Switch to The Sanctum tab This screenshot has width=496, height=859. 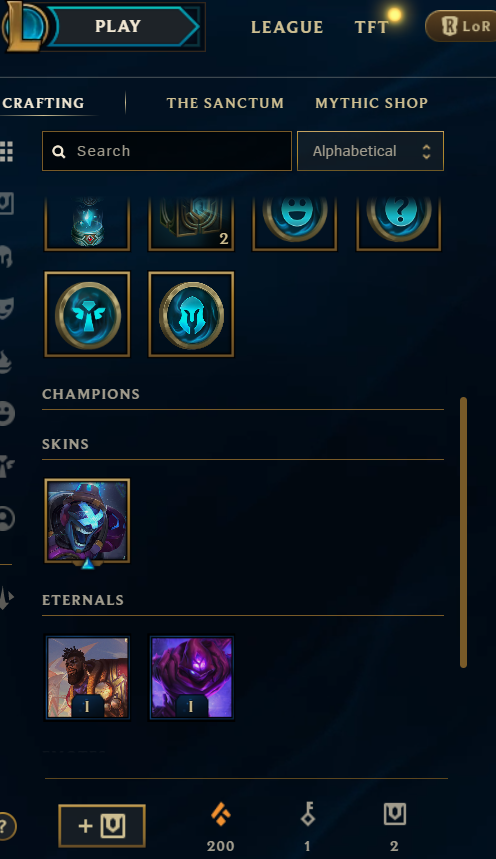point(225,103)
